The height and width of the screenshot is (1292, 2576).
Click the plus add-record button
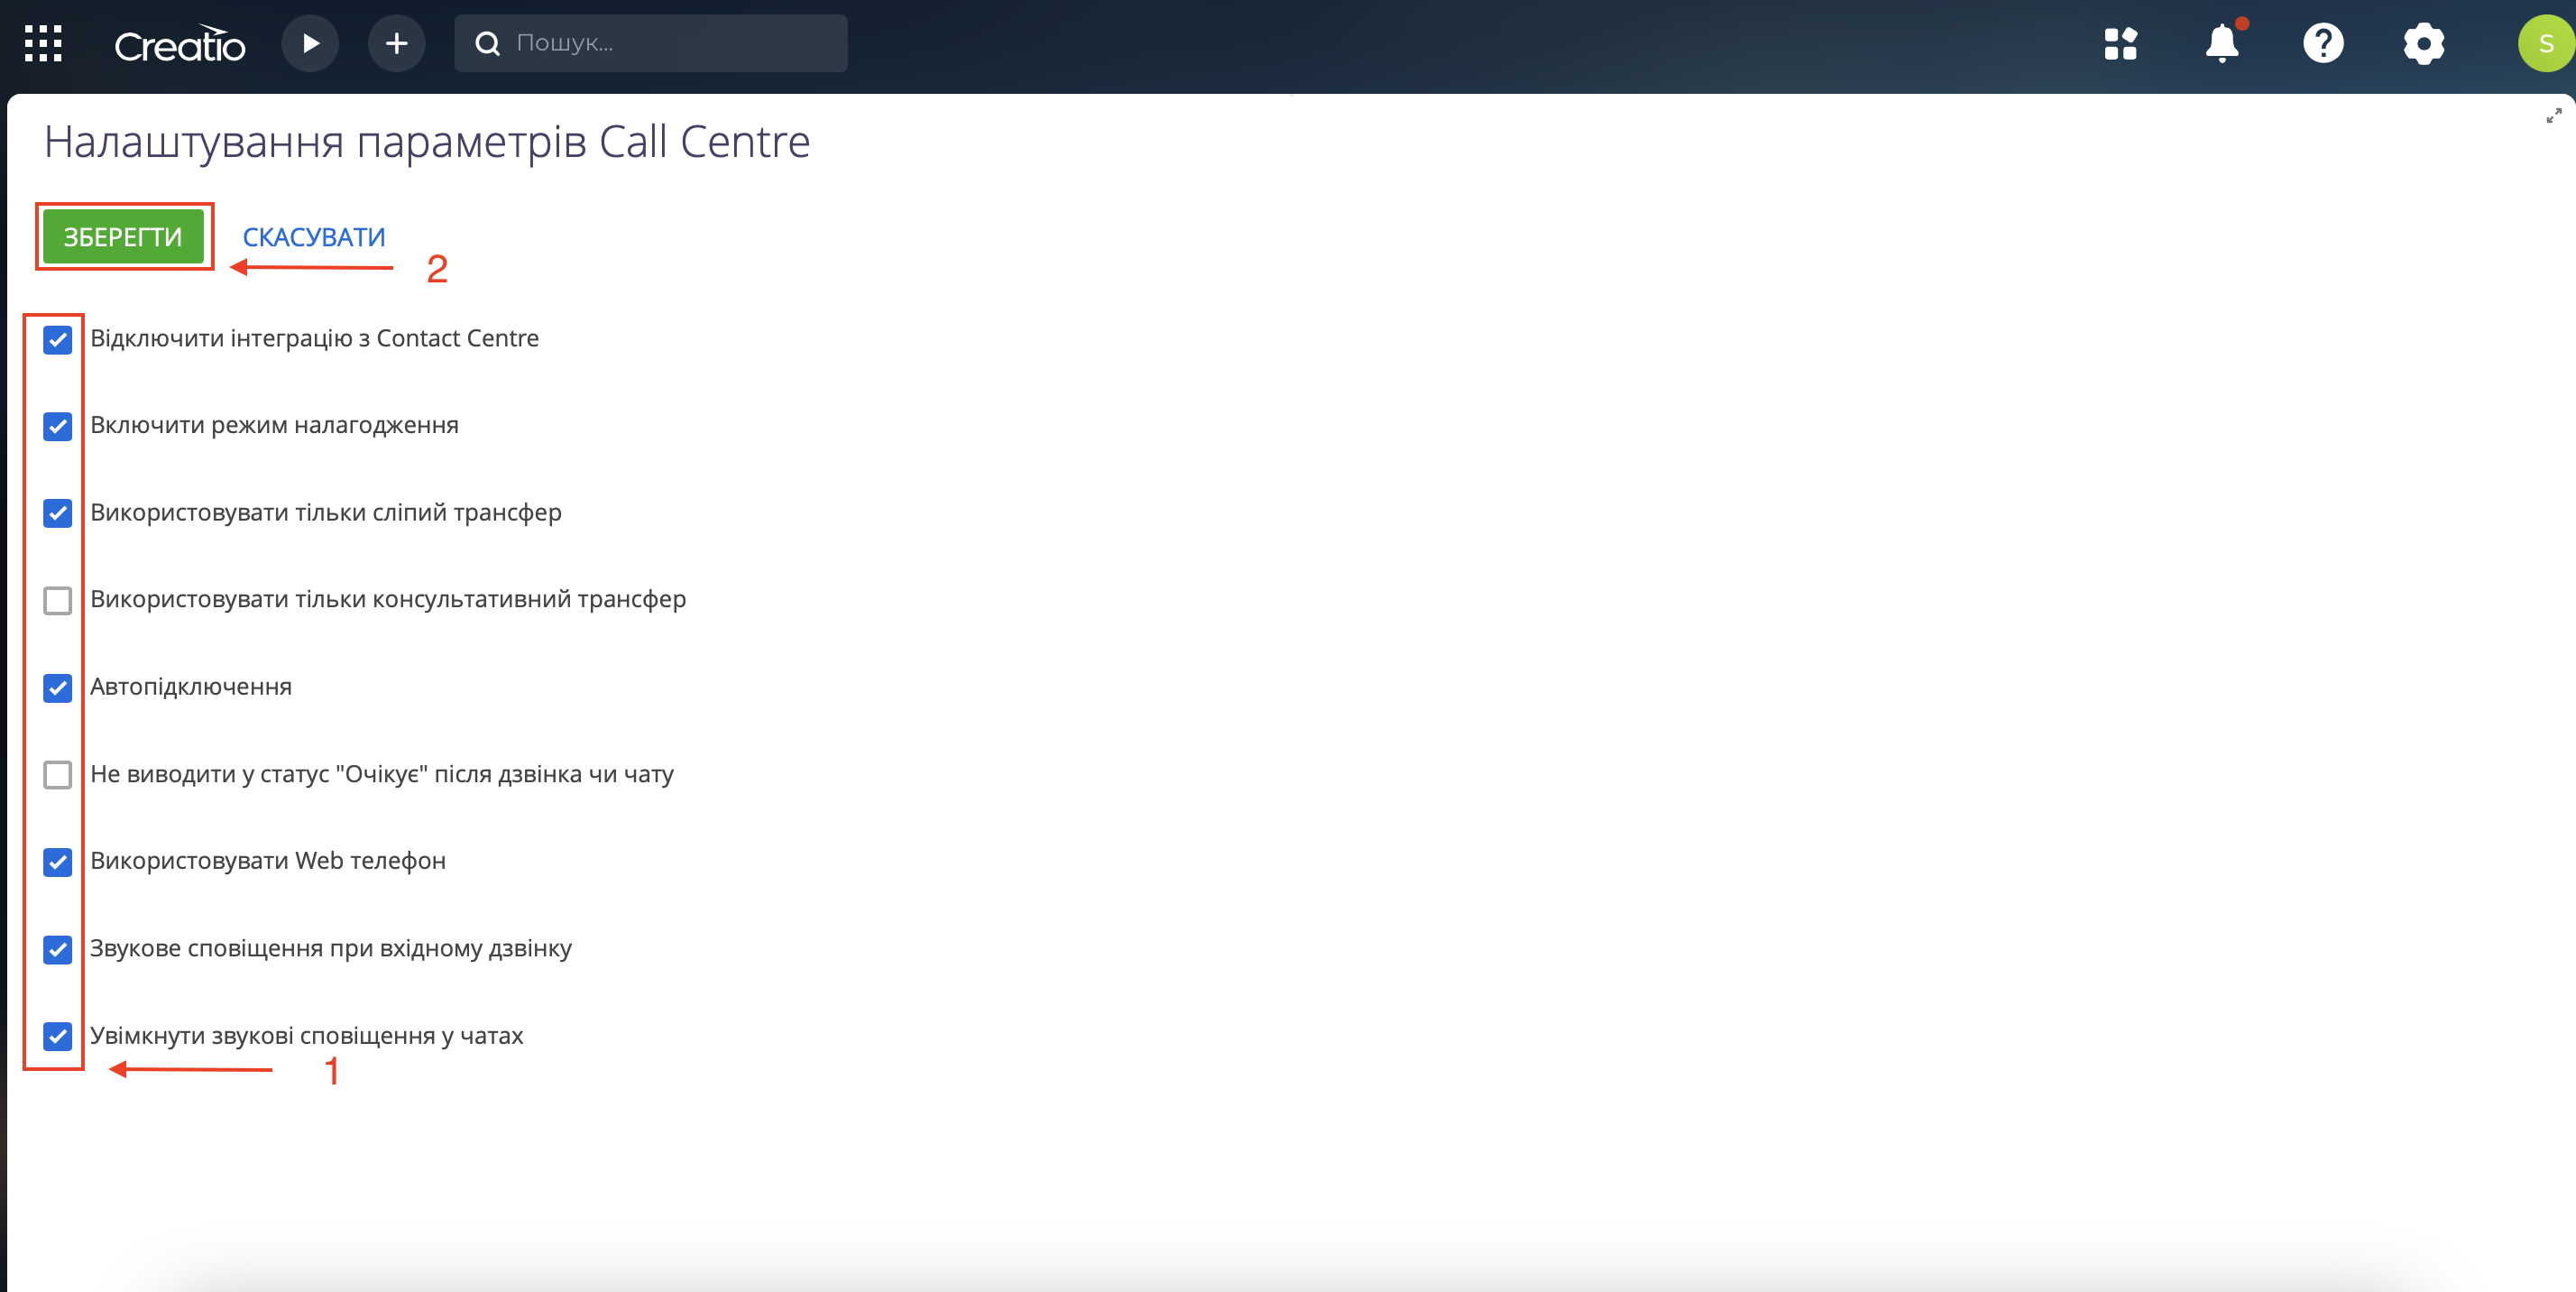click(x=396, y=43)
